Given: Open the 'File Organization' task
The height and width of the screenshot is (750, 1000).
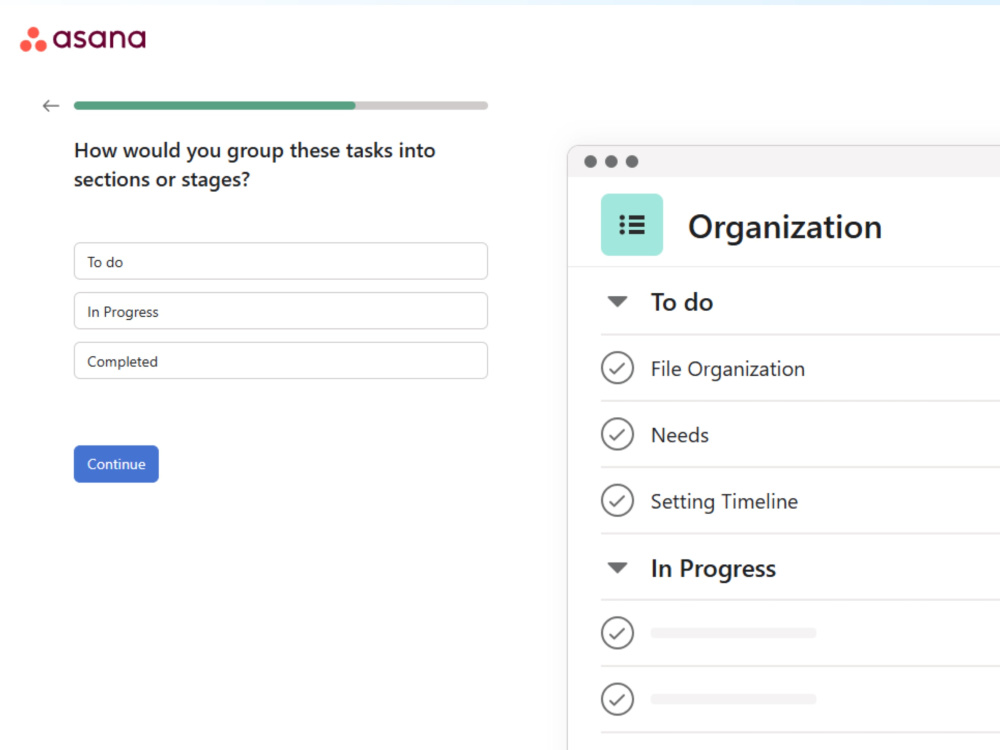Looking at the screenshot, I should point(728,369).
